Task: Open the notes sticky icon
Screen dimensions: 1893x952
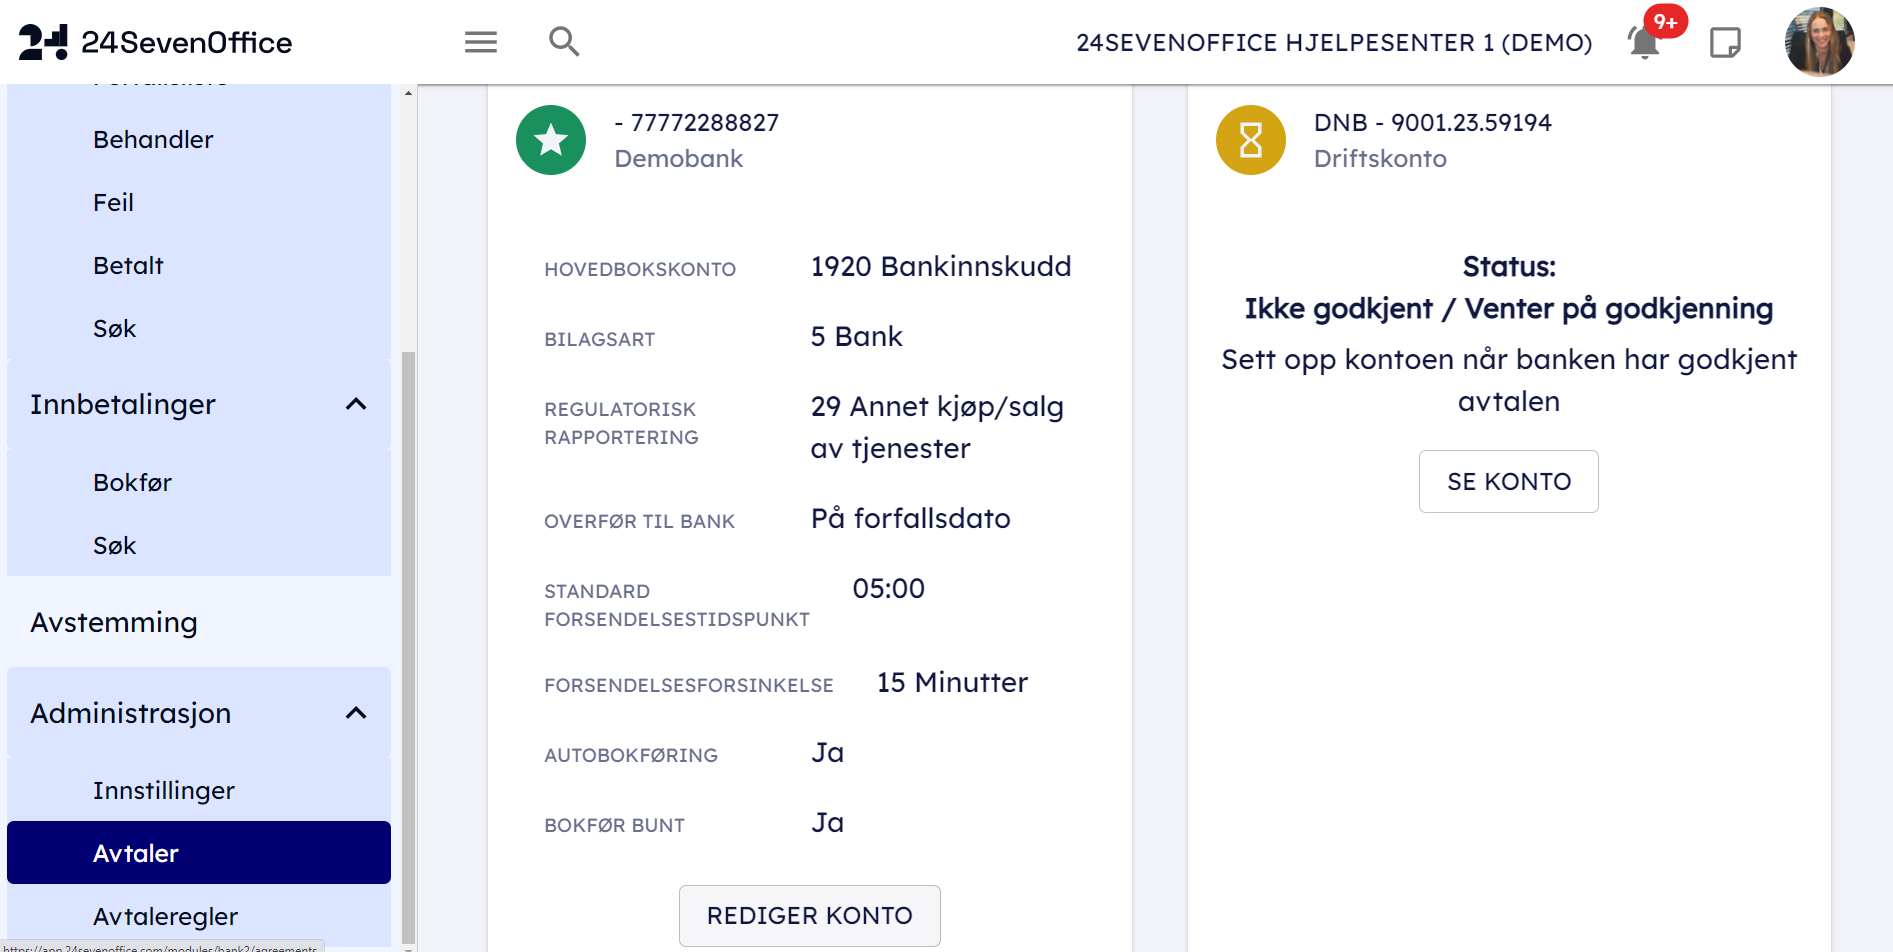Action: click(1725, 43)
